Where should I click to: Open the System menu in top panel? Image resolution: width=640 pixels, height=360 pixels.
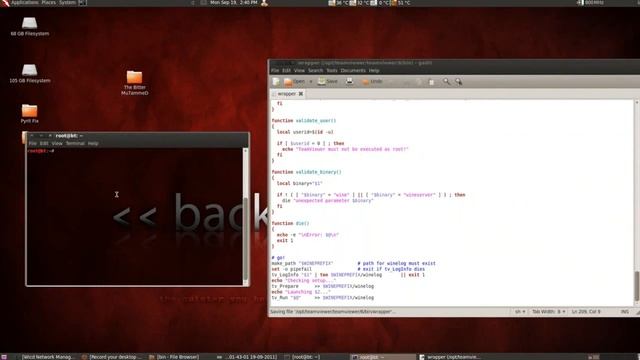67,2
